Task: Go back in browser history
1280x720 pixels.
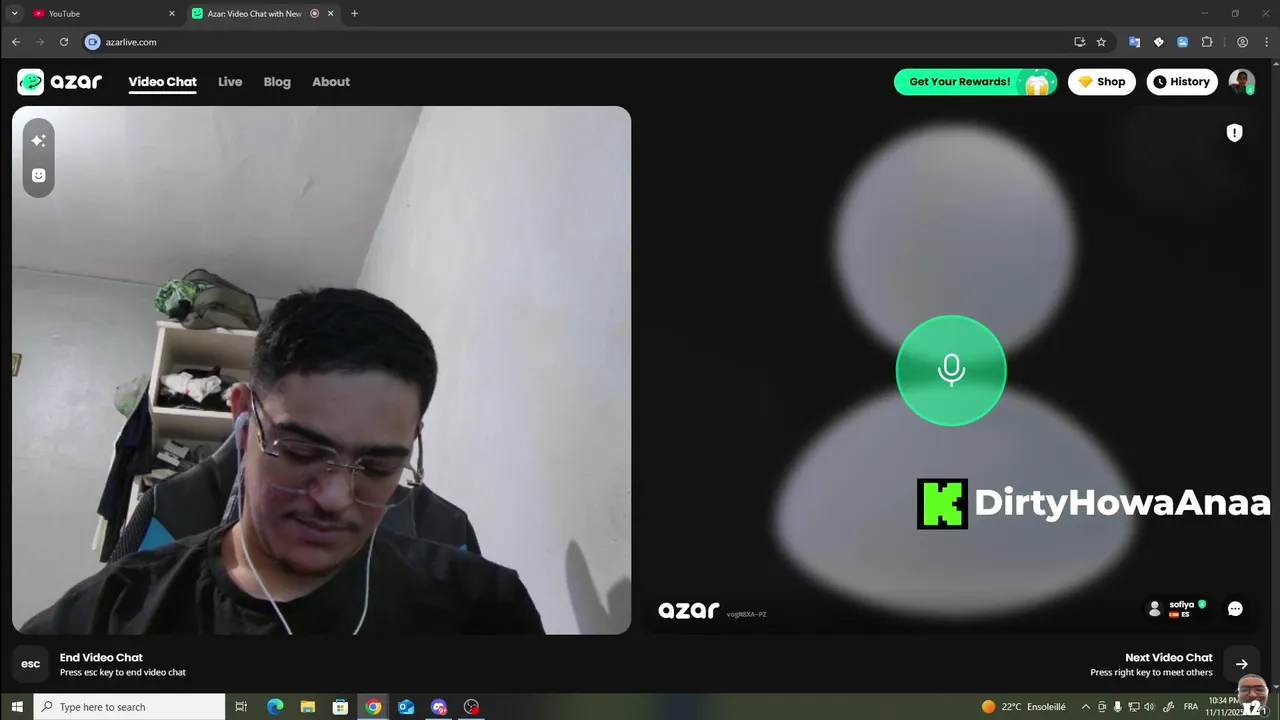Action: click(x=16, y=42)
